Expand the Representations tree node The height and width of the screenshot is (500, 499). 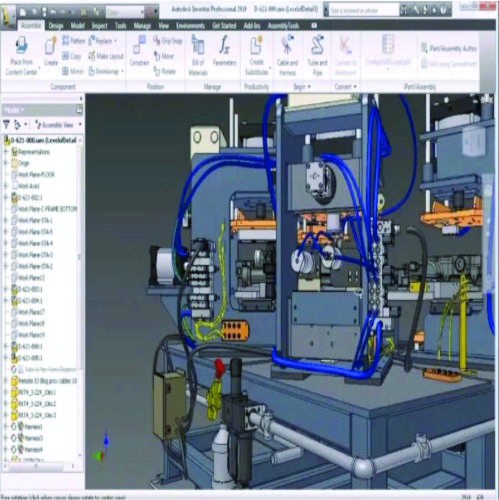(x=6, y=152)
